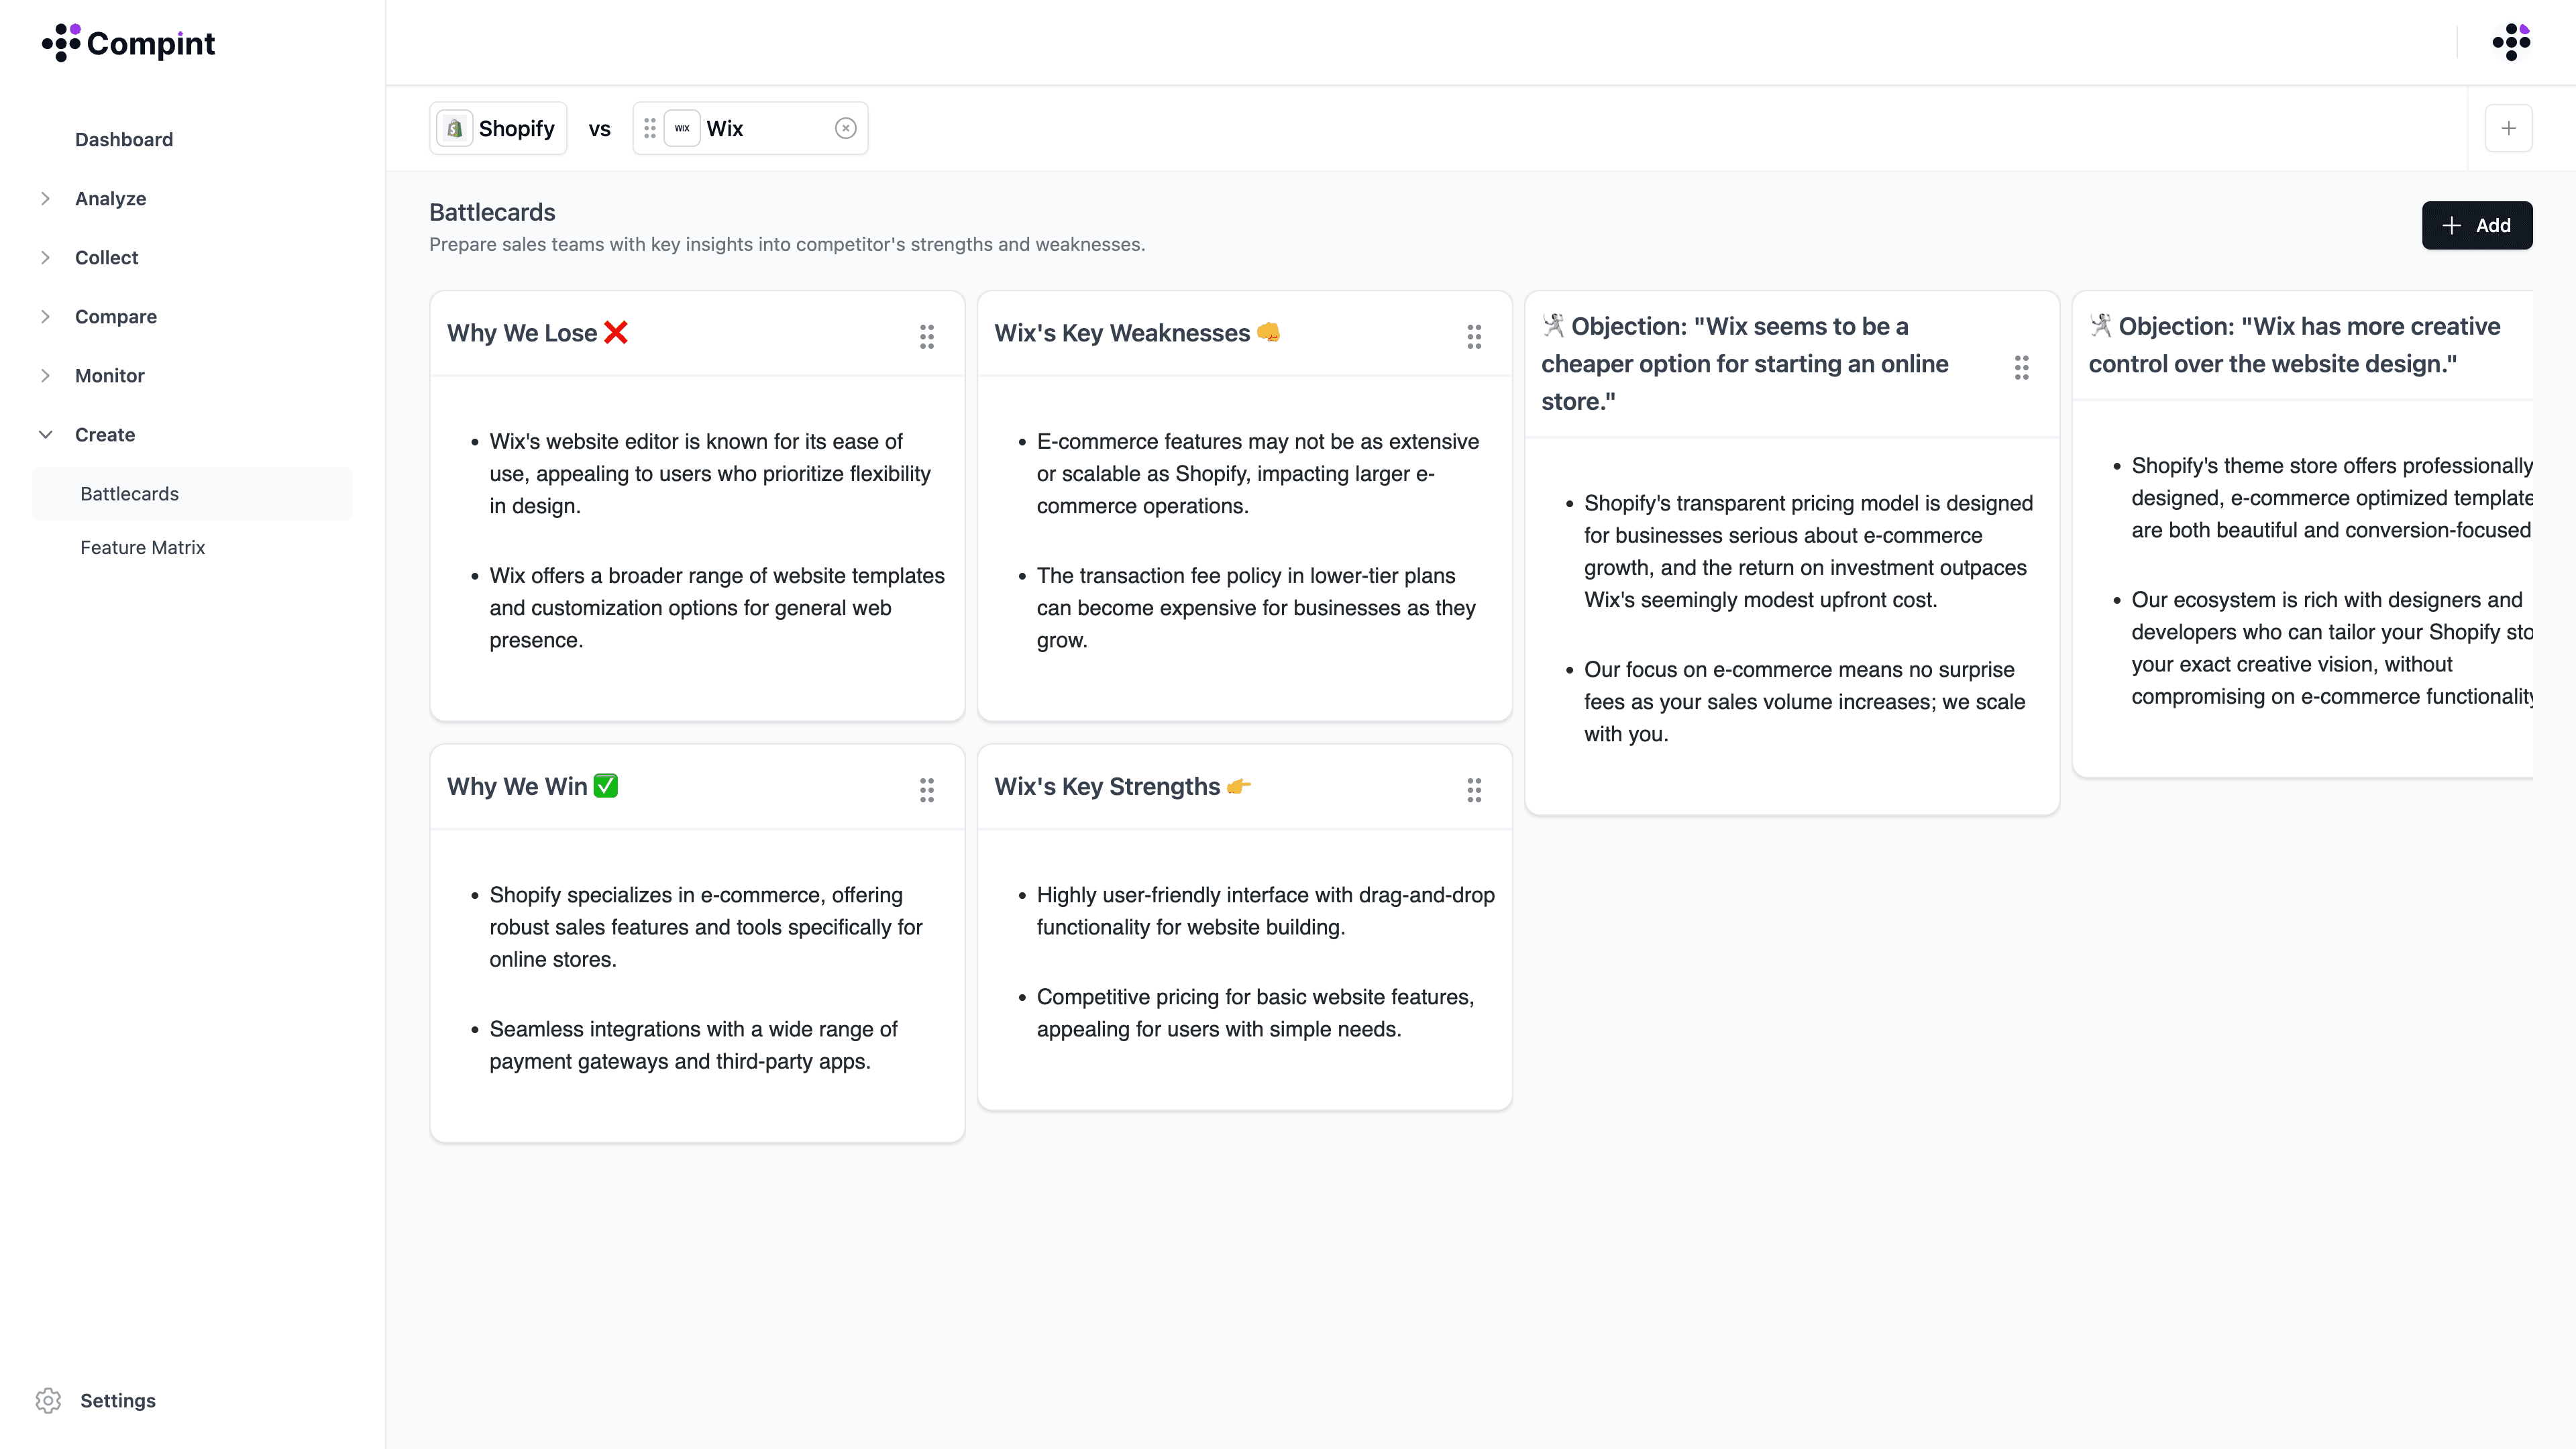Viewport: 2576px width, 1449px height.
Task: Click the 'Prepare sales teams with key insights' subtitle
Action: click(787, 244)
